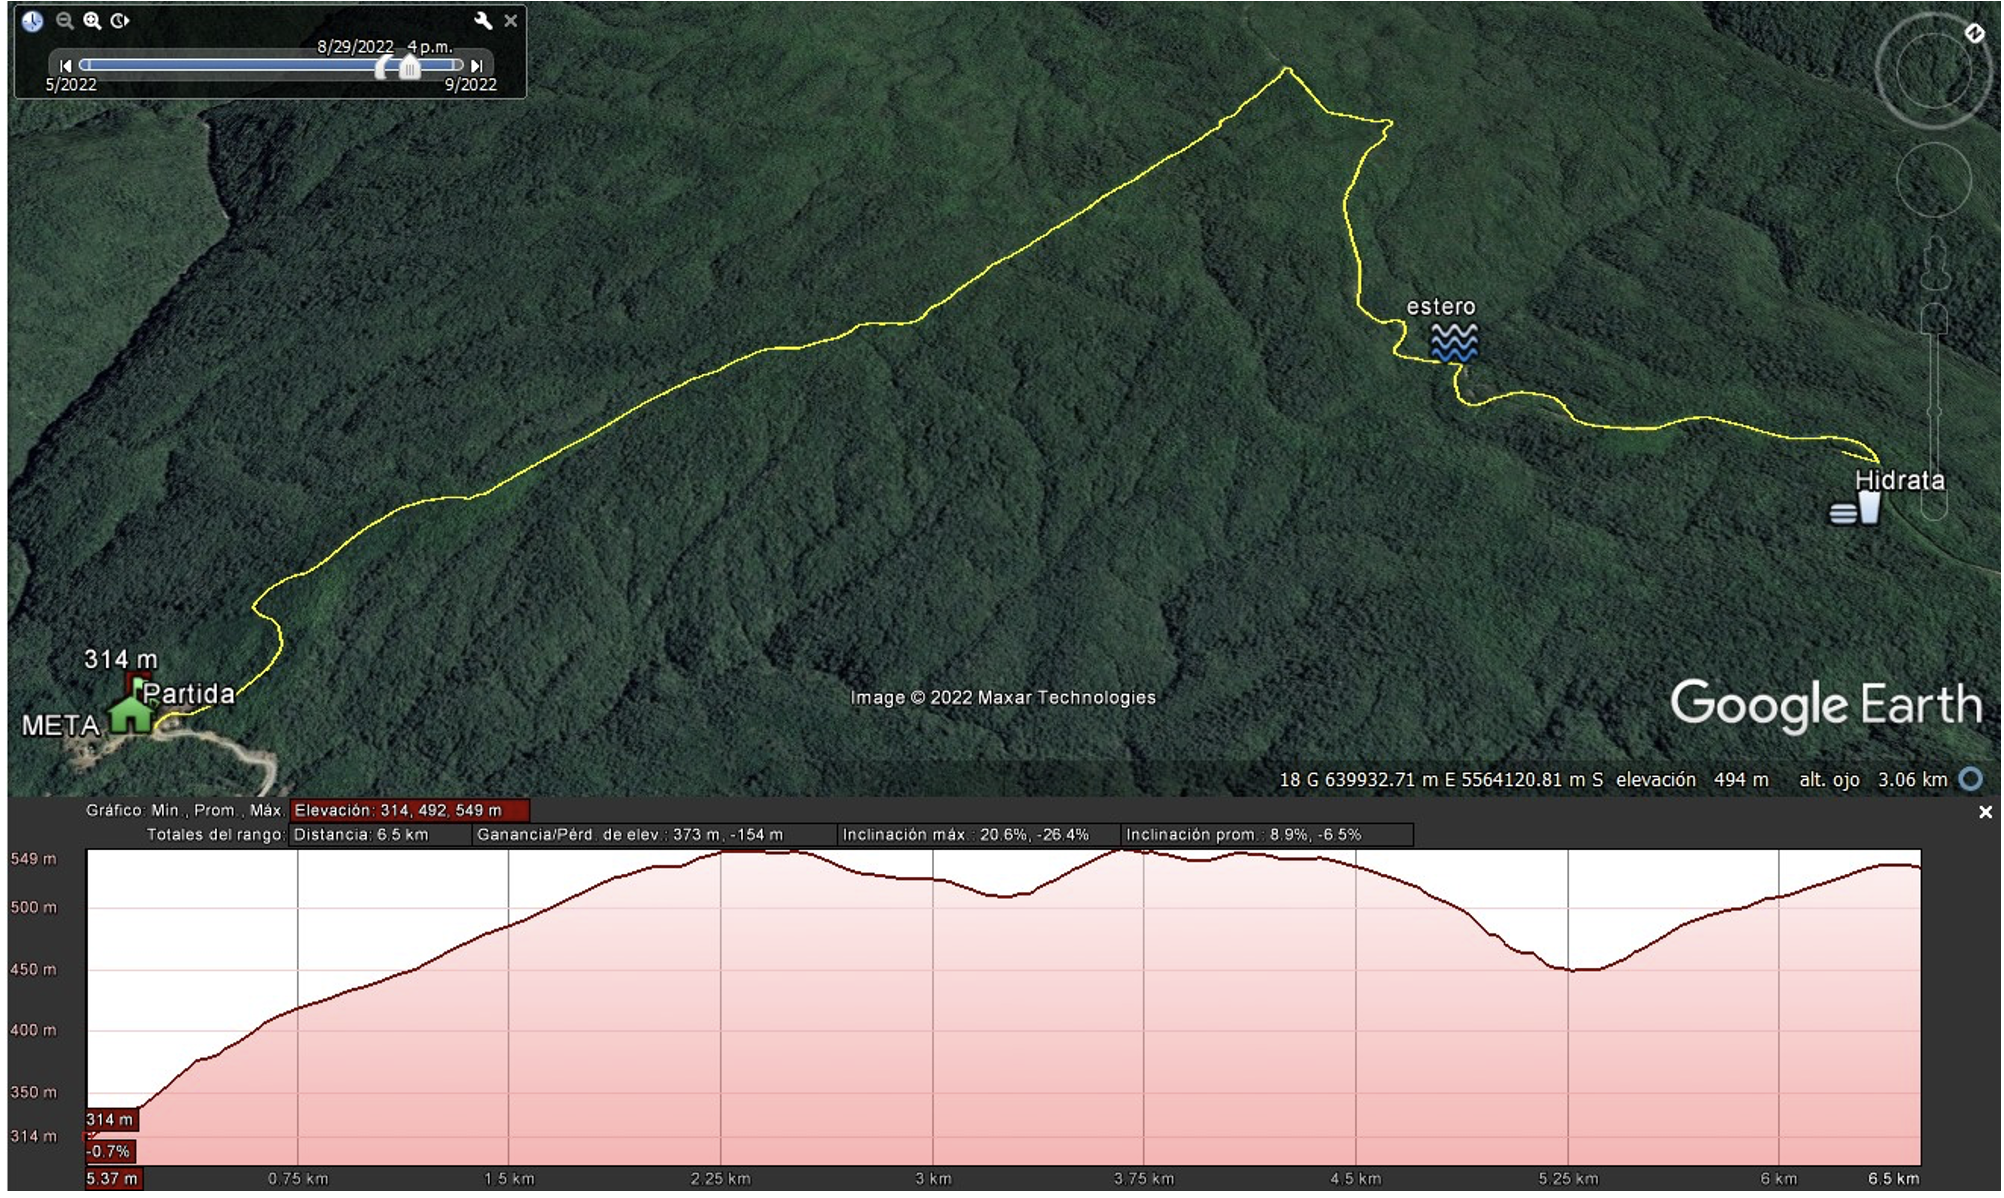2004x1198 pixels.
Task: Select the META label
Action: click(61, 726)
